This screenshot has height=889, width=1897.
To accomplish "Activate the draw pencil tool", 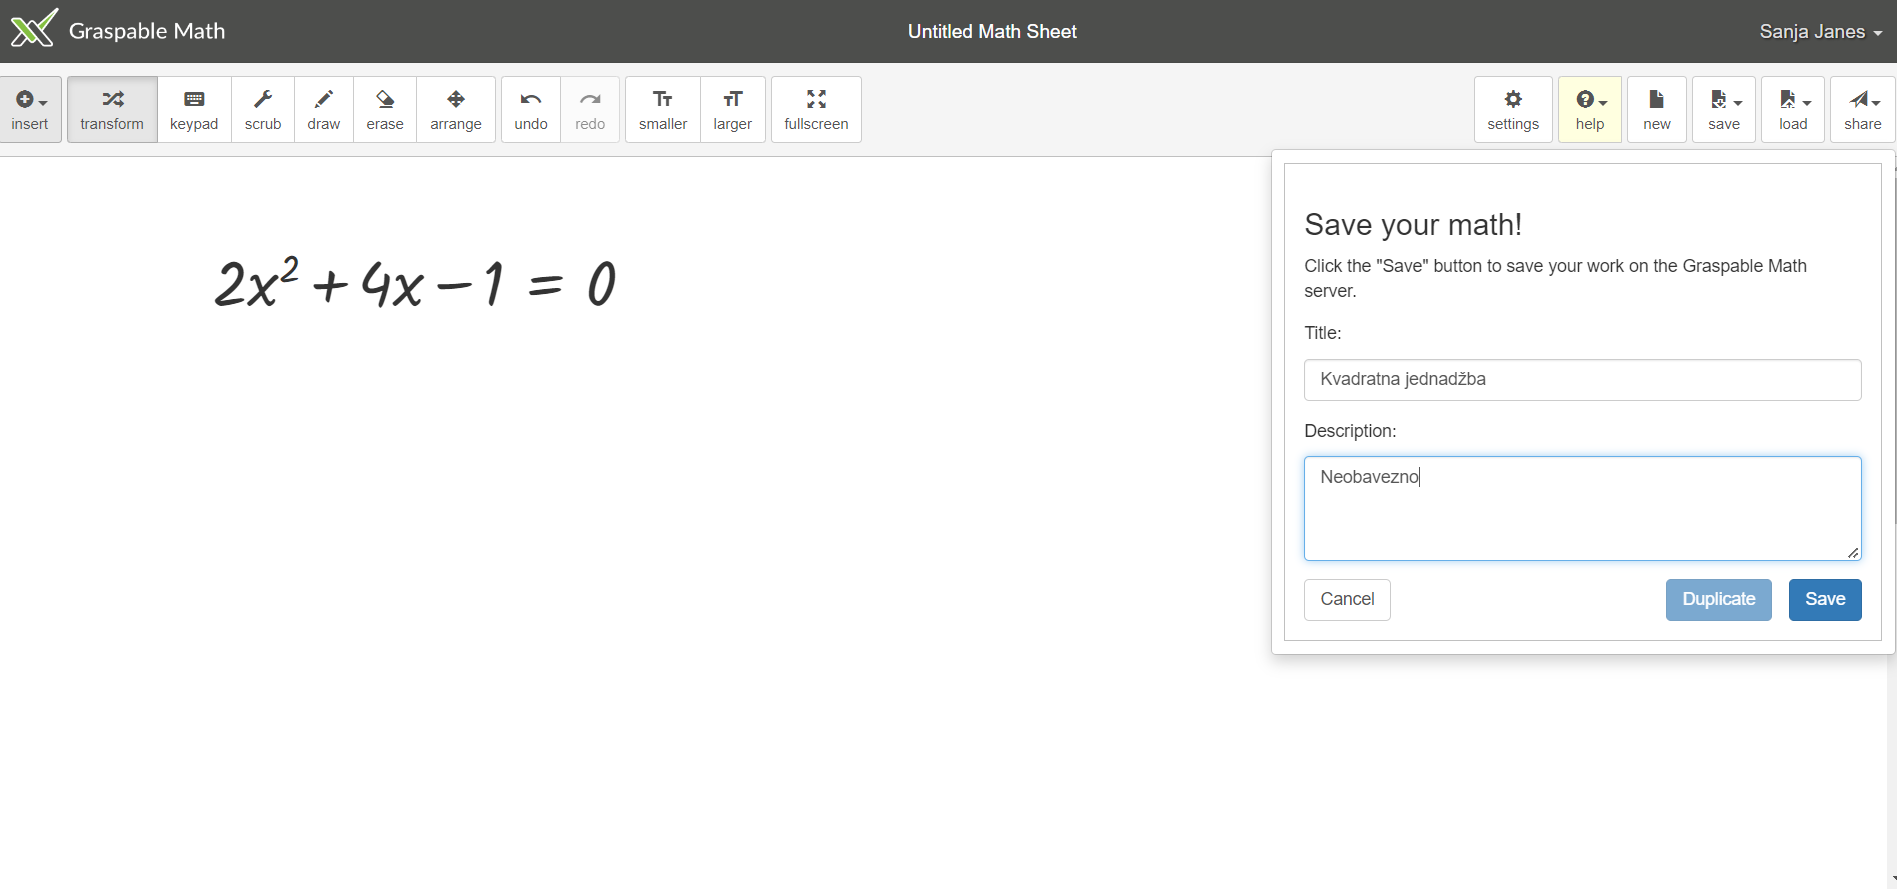I will 323,110.
